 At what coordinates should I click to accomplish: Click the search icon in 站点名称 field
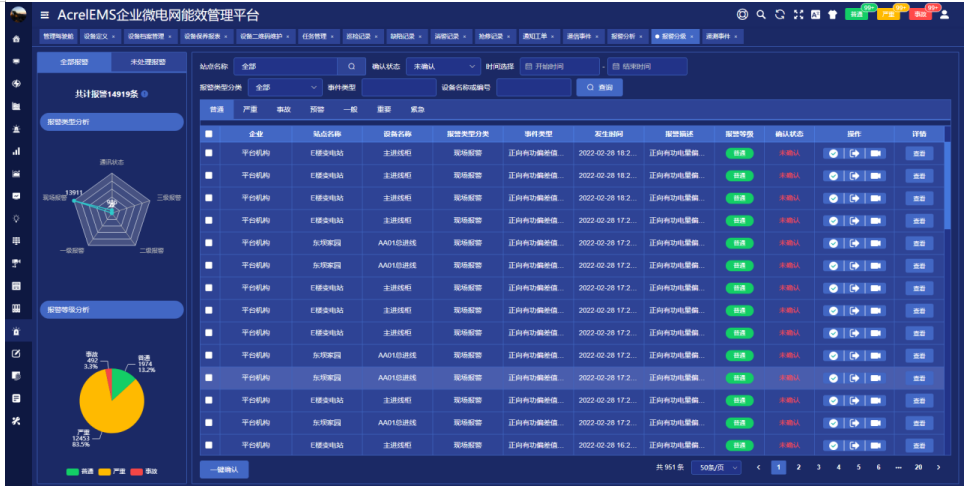(x=351, y=66)
